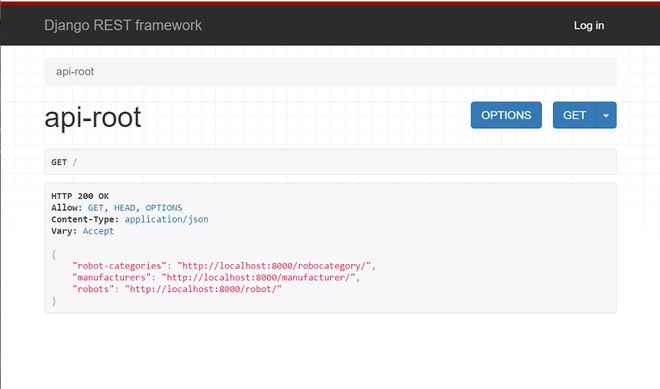
Task: Select the api-root breadcrumb item
Action: [x=75, y=72]
